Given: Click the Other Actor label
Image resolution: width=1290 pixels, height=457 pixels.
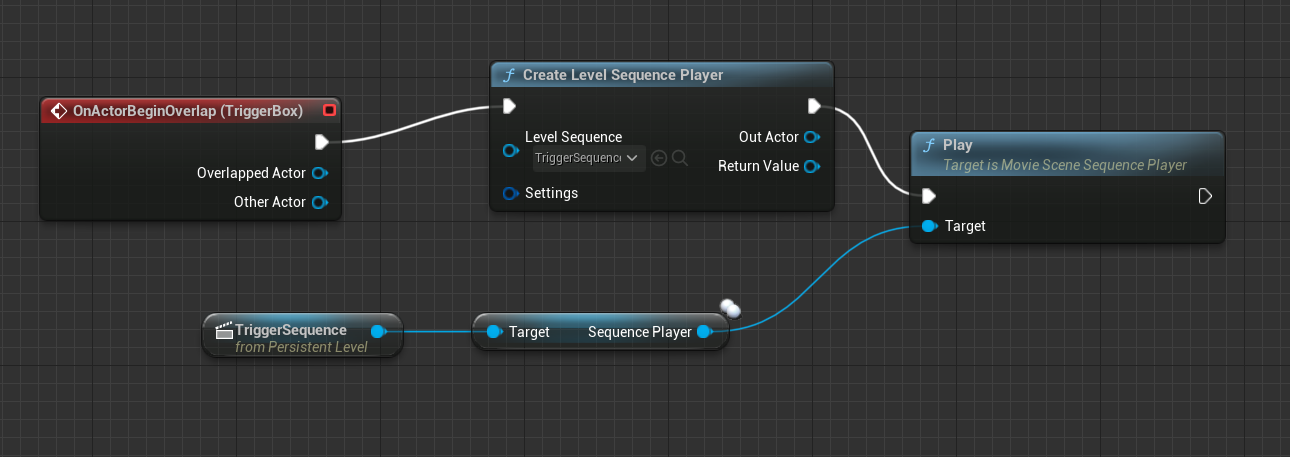Looking at the screenshot, I should click(x=270, y=202).
